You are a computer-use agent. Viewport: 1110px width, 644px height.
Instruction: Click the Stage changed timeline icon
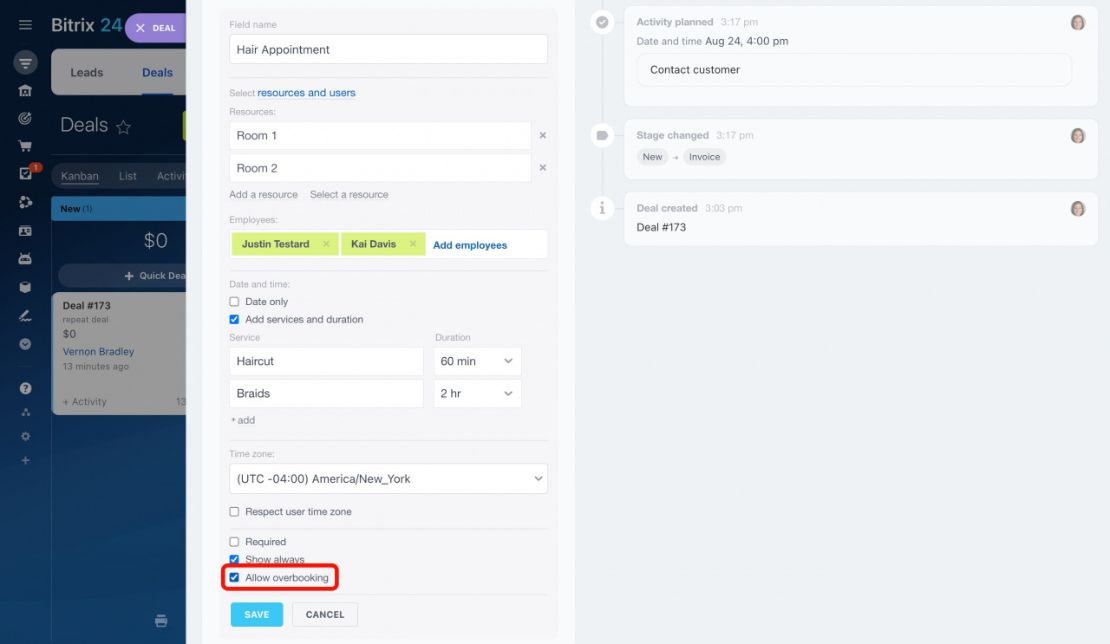[602, 135]
